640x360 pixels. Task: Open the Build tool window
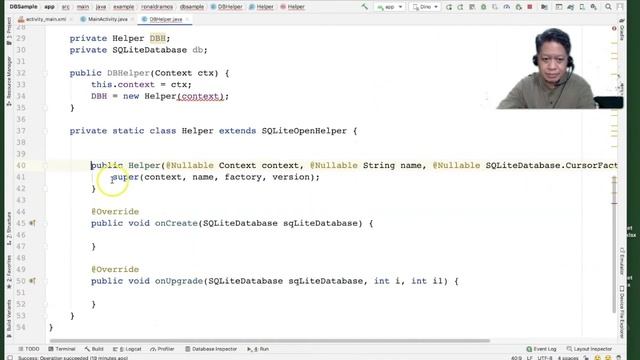[94, 349]
